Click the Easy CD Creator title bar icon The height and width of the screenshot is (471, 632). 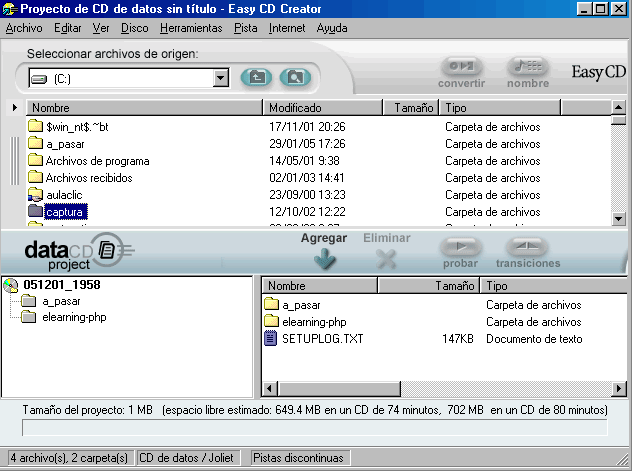click(x=9, y=9)
